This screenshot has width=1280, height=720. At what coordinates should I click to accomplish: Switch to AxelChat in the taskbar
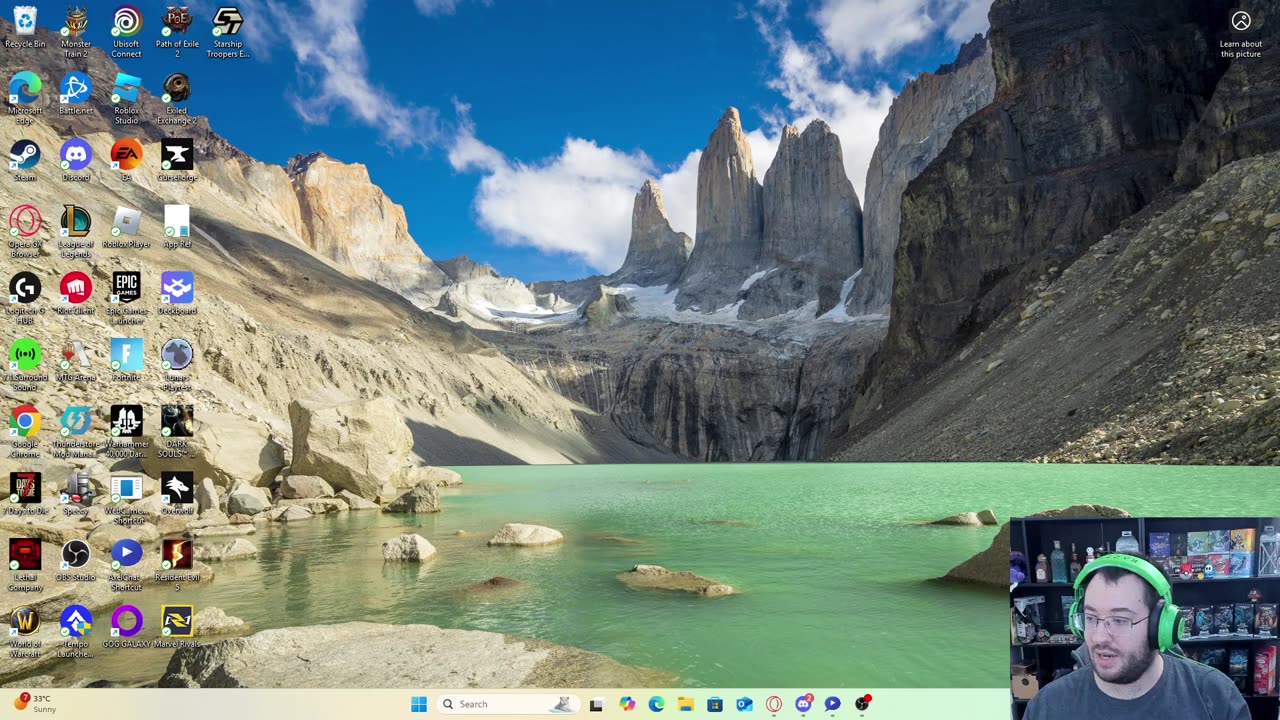coord(833,704)
